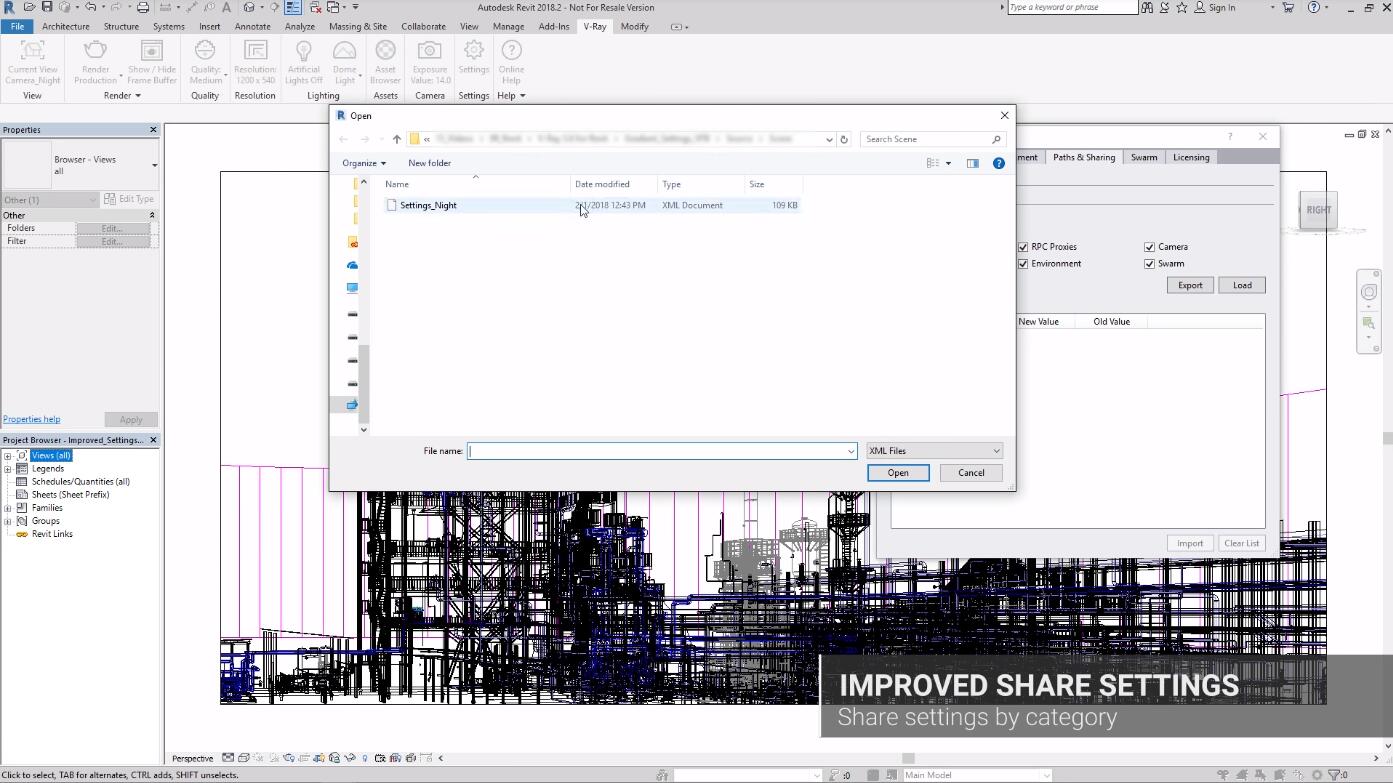Toggle the preview pane icon in dialog

click(x=972, y=163)
